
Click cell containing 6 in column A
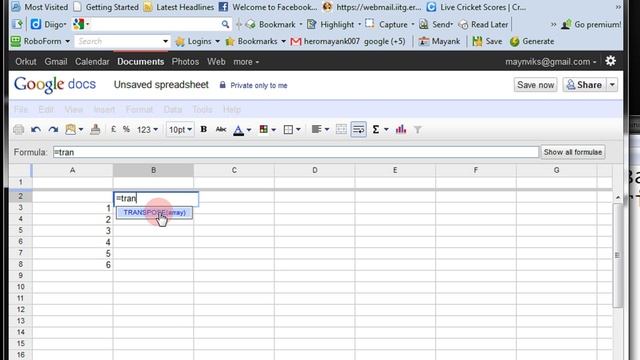[72, 265]
